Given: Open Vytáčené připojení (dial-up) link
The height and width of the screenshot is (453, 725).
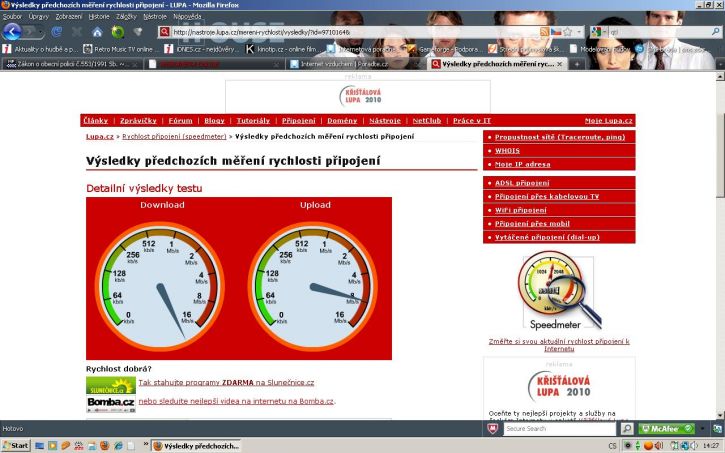Looking at the screenshot, I should [547, 237].
